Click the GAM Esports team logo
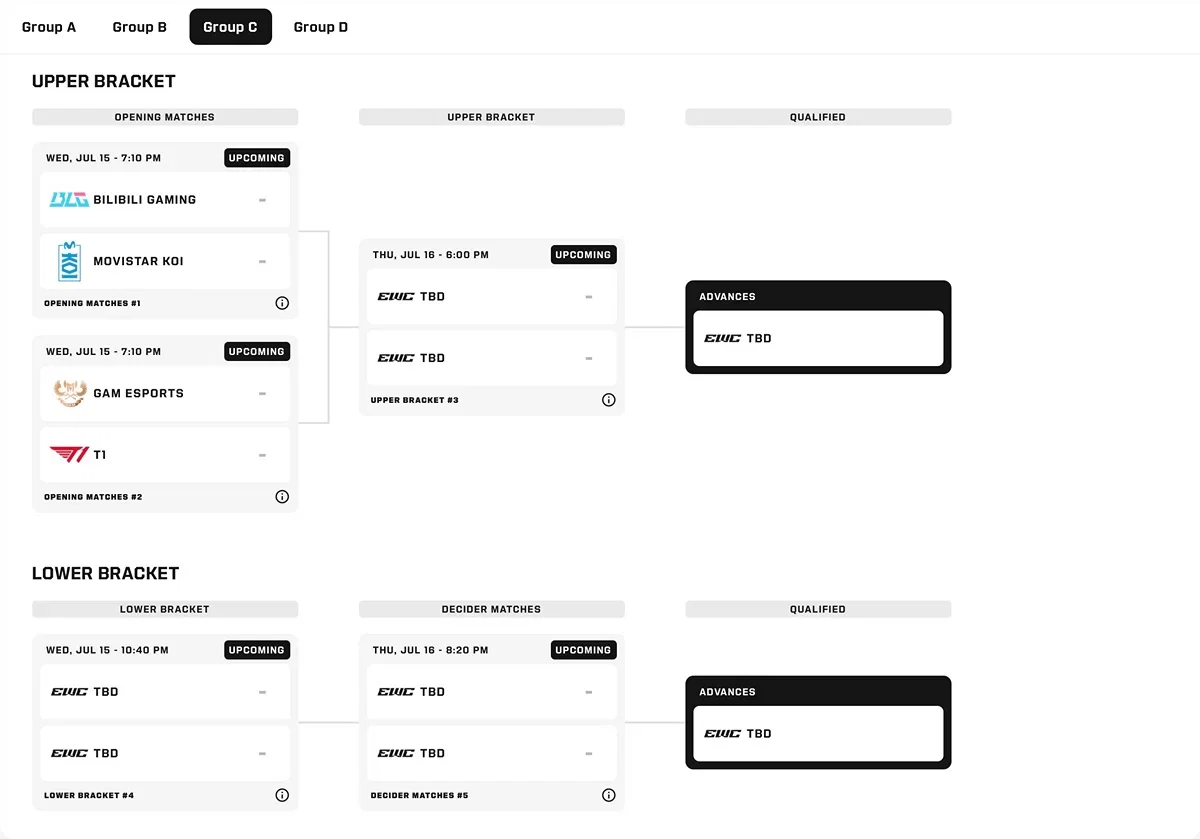Screen dimensions: 1200x839 [x=70, y=393]
